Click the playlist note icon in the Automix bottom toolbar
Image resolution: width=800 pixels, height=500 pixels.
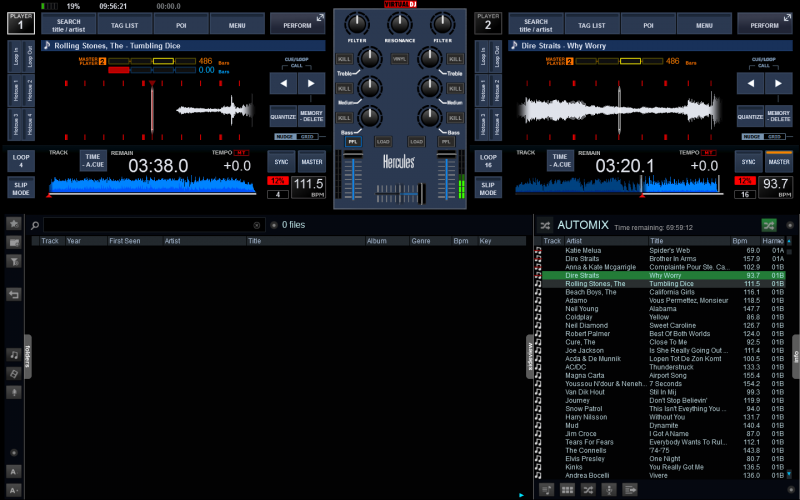coord(546,490)
